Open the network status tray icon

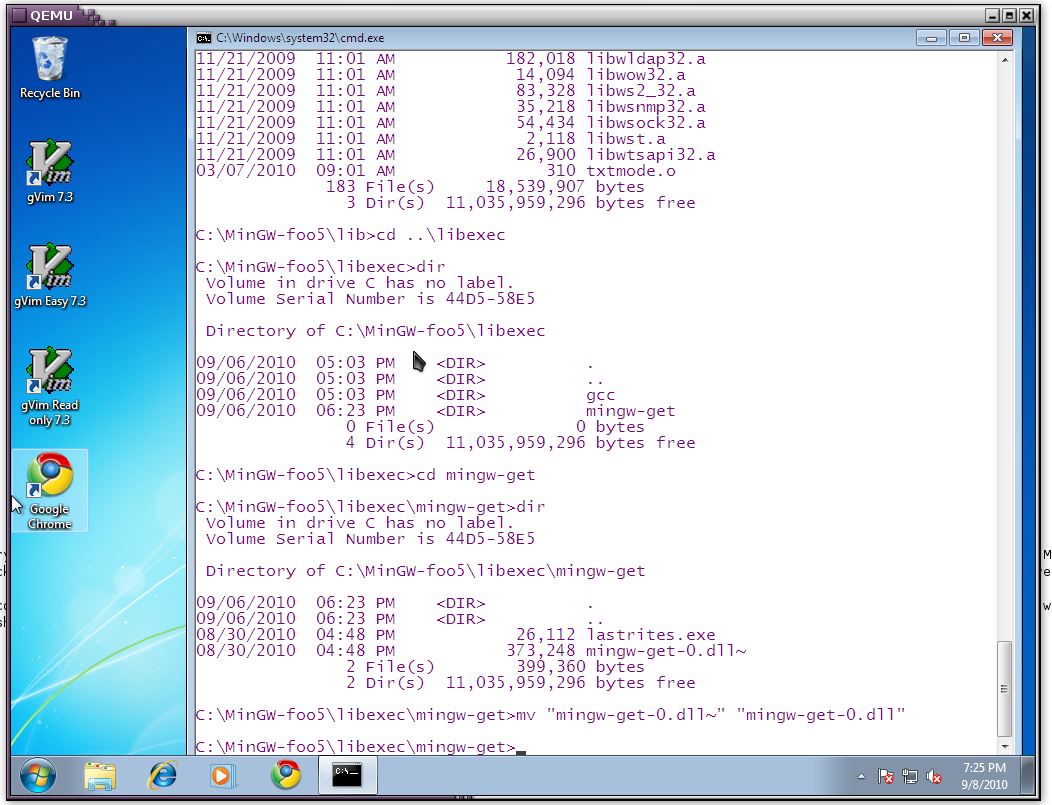910,776
